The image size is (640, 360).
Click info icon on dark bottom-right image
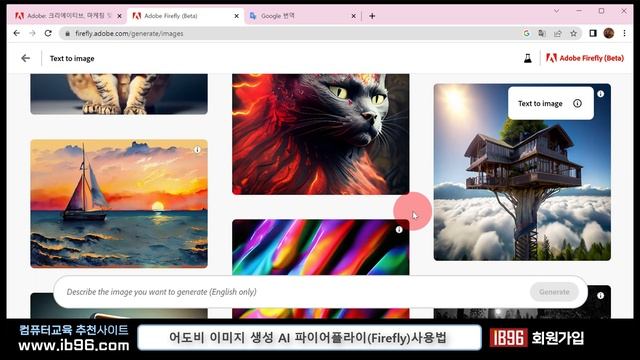click(600, 296)
